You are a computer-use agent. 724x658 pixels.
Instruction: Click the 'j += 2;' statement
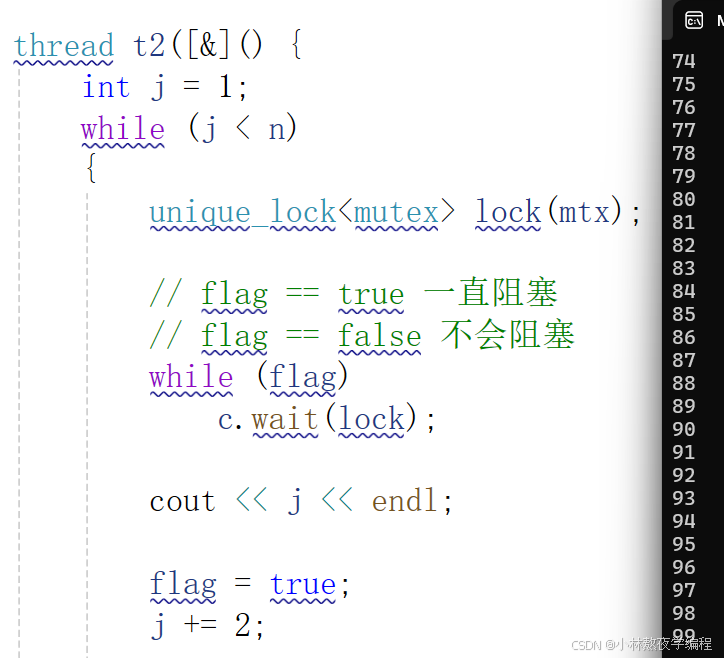click(x=207, y=626)
